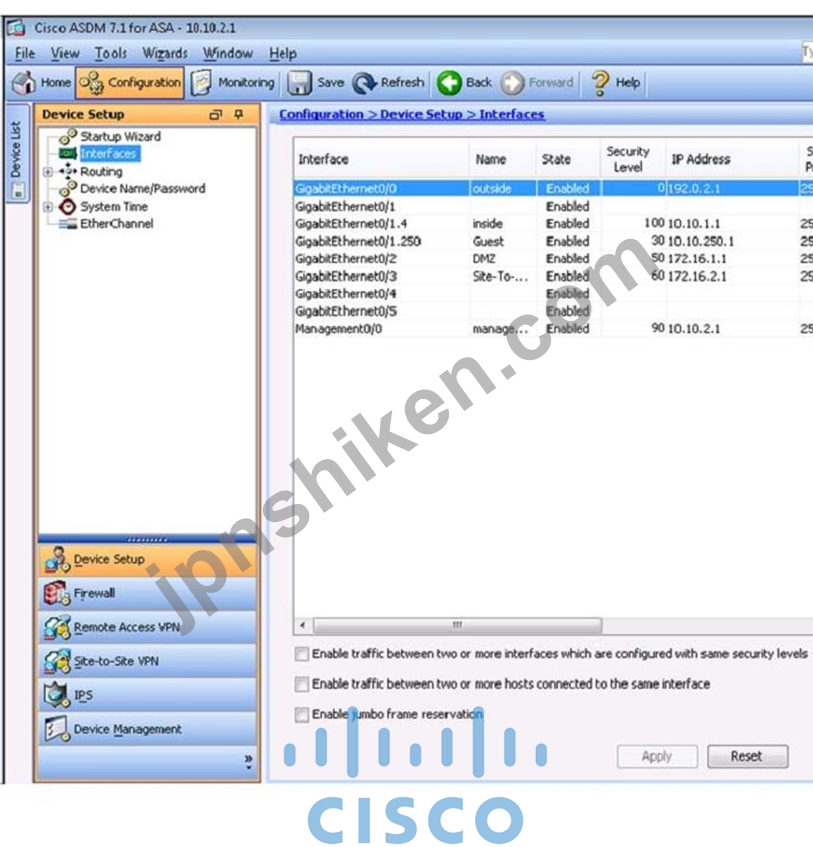813x847 pixels.
Task: Click the Monitoring toolbar icon
Action: tap(201, 83)
